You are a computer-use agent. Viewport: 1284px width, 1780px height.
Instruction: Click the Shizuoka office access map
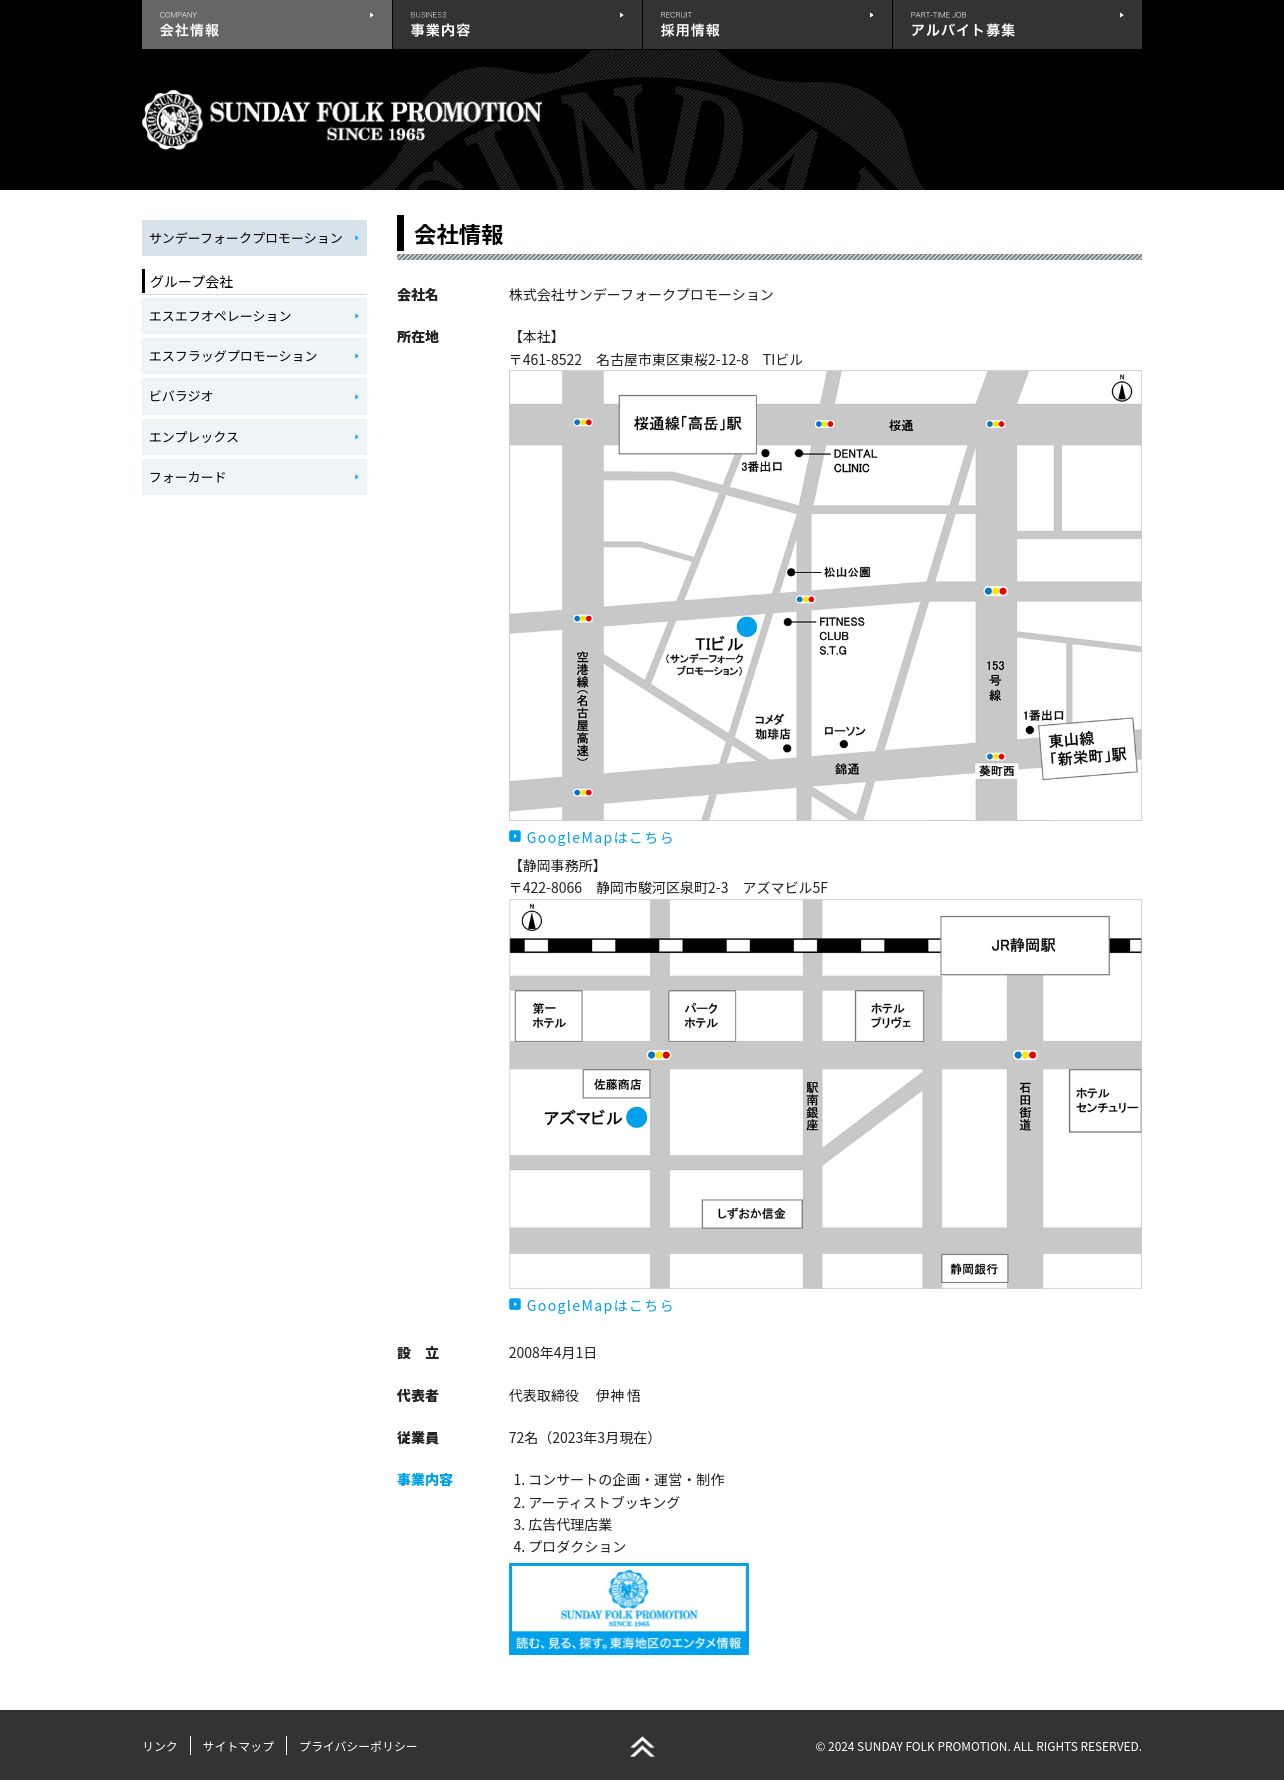(x=825, y=1094)
